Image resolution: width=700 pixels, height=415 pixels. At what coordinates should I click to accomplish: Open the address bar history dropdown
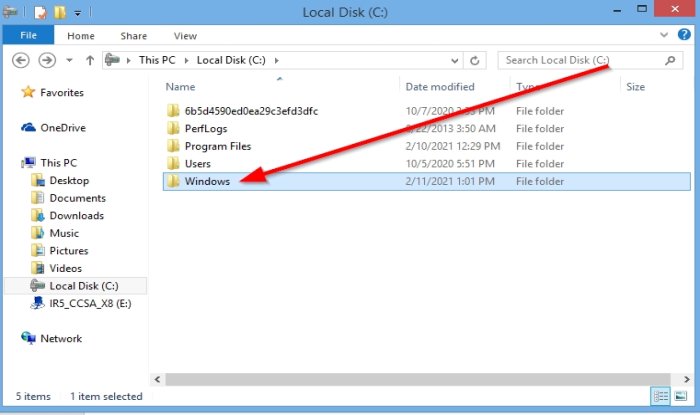pos(454,61)
